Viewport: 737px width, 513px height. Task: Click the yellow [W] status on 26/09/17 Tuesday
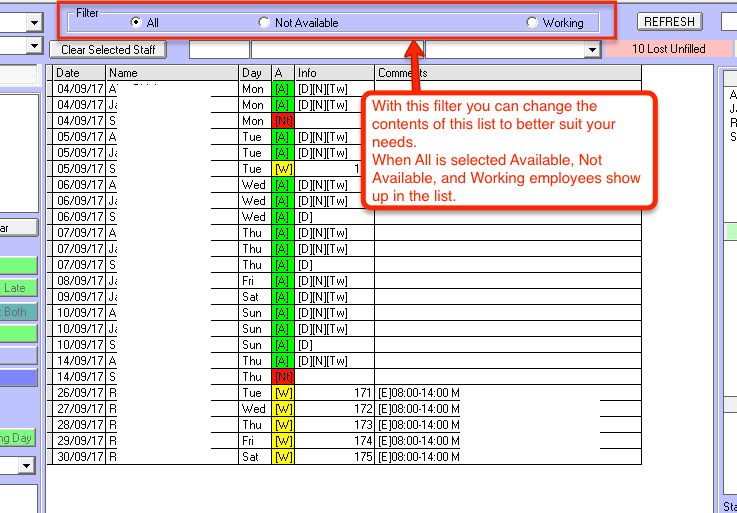[x=282, y=393]
